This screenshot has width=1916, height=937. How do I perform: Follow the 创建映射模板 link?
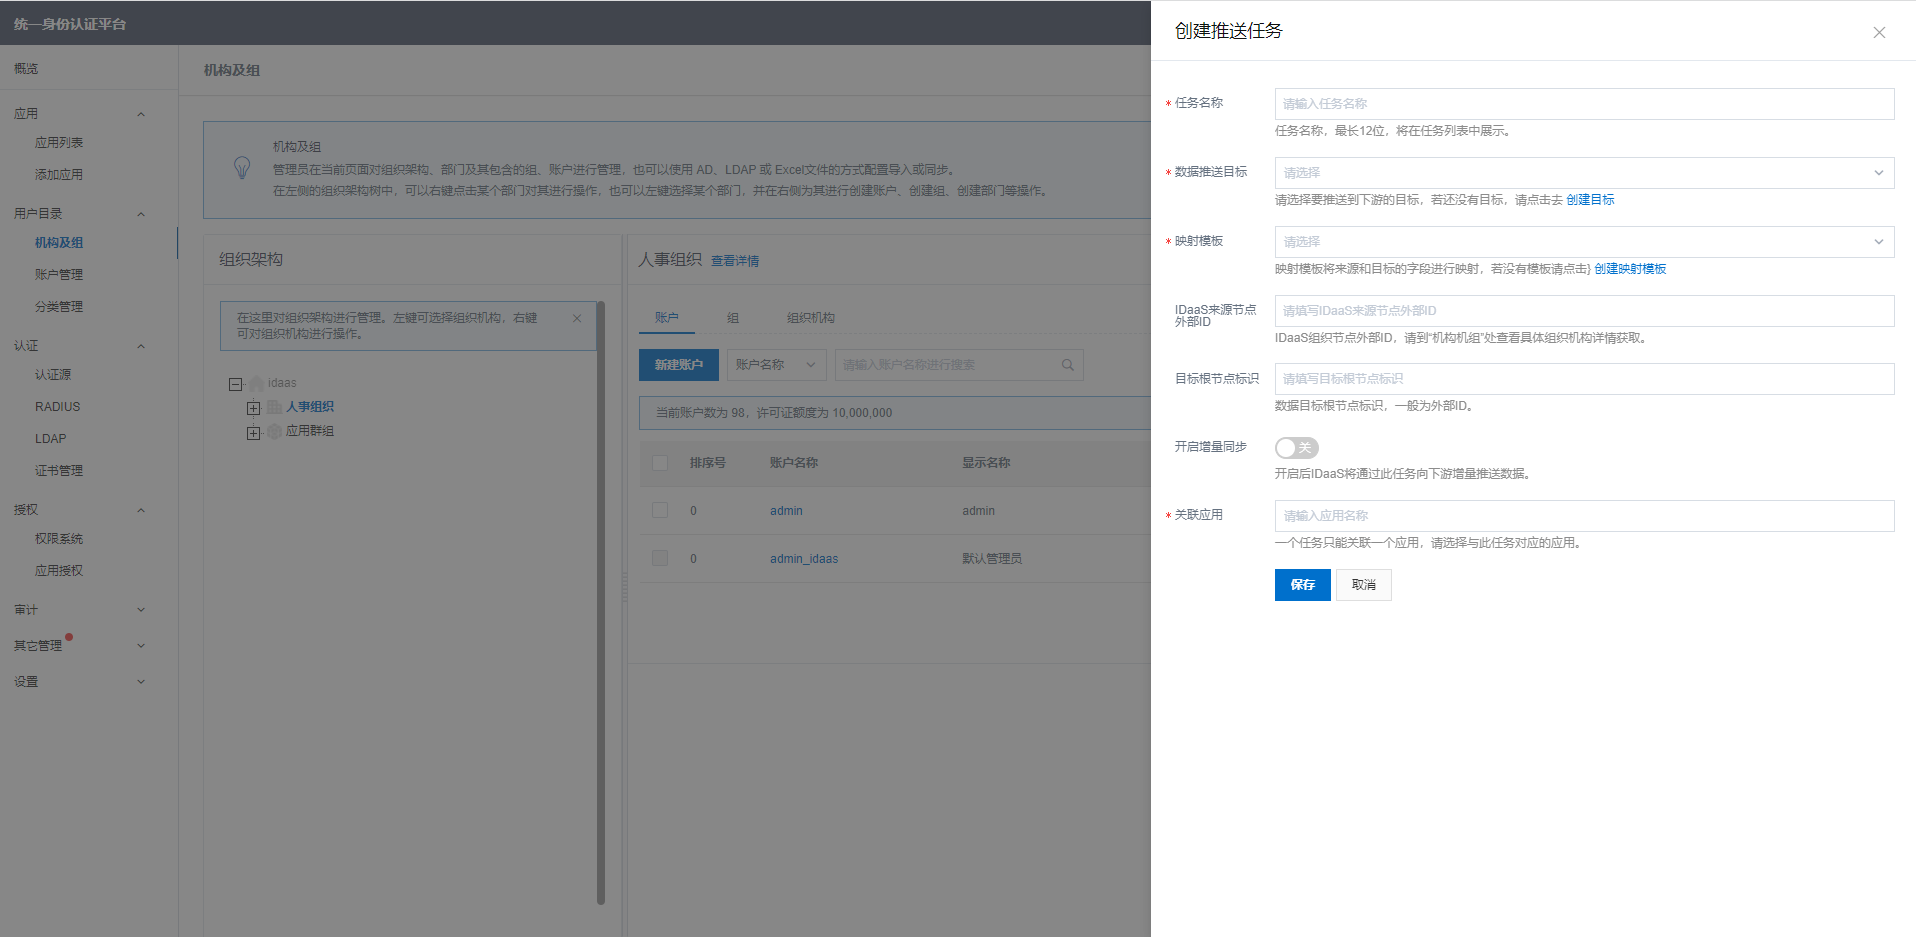click(1629, 269)
